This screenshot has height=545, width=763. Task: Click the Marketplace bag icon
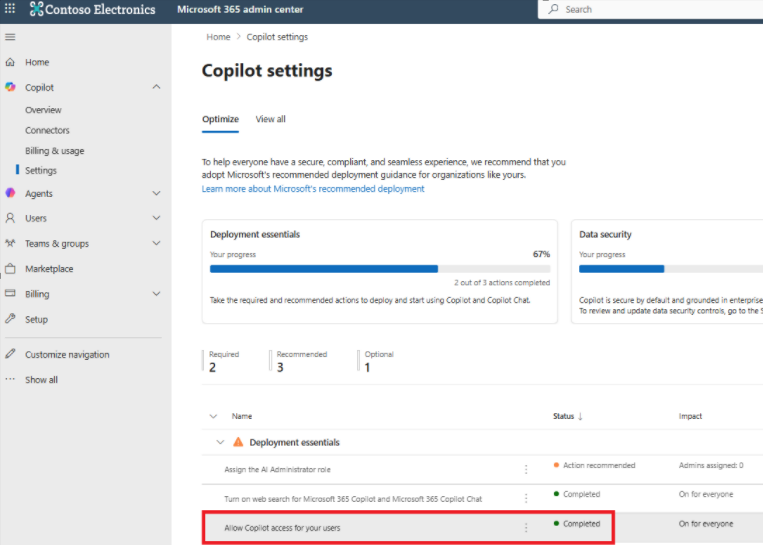point(10,269)
